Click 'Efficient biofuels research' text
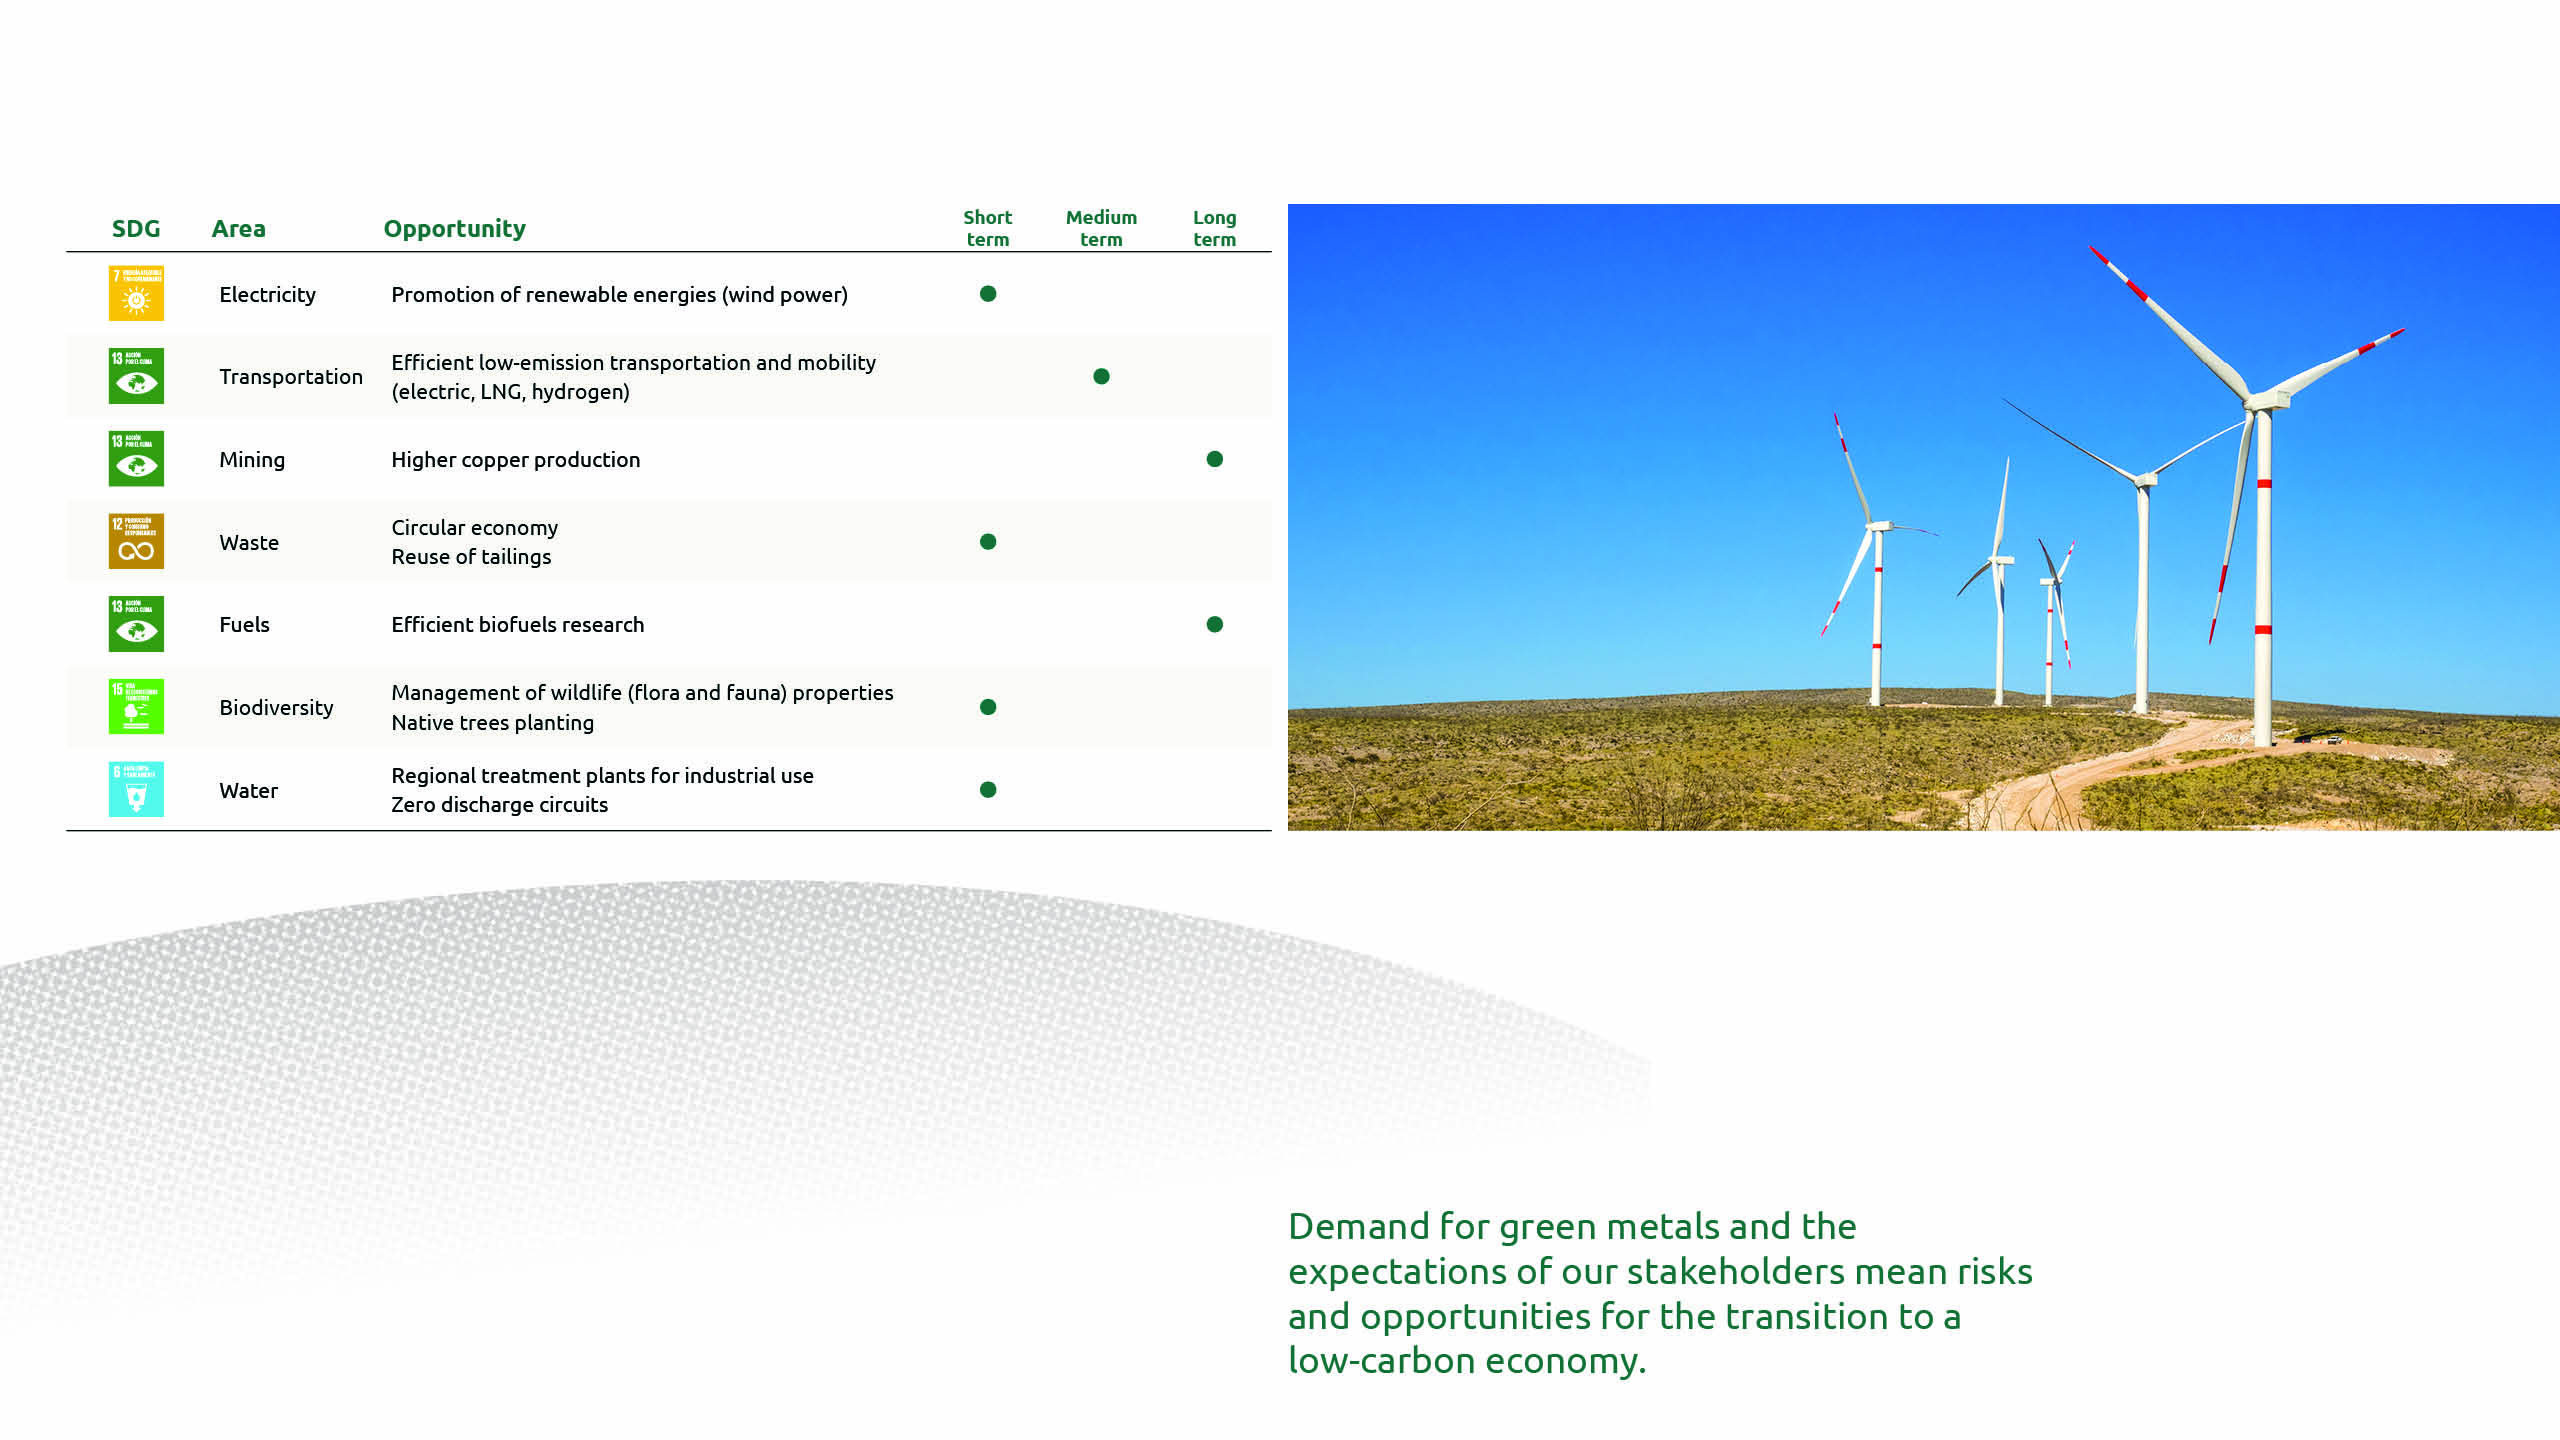The height and width of the screenshot is (1440, 2560). coord(517,625)
